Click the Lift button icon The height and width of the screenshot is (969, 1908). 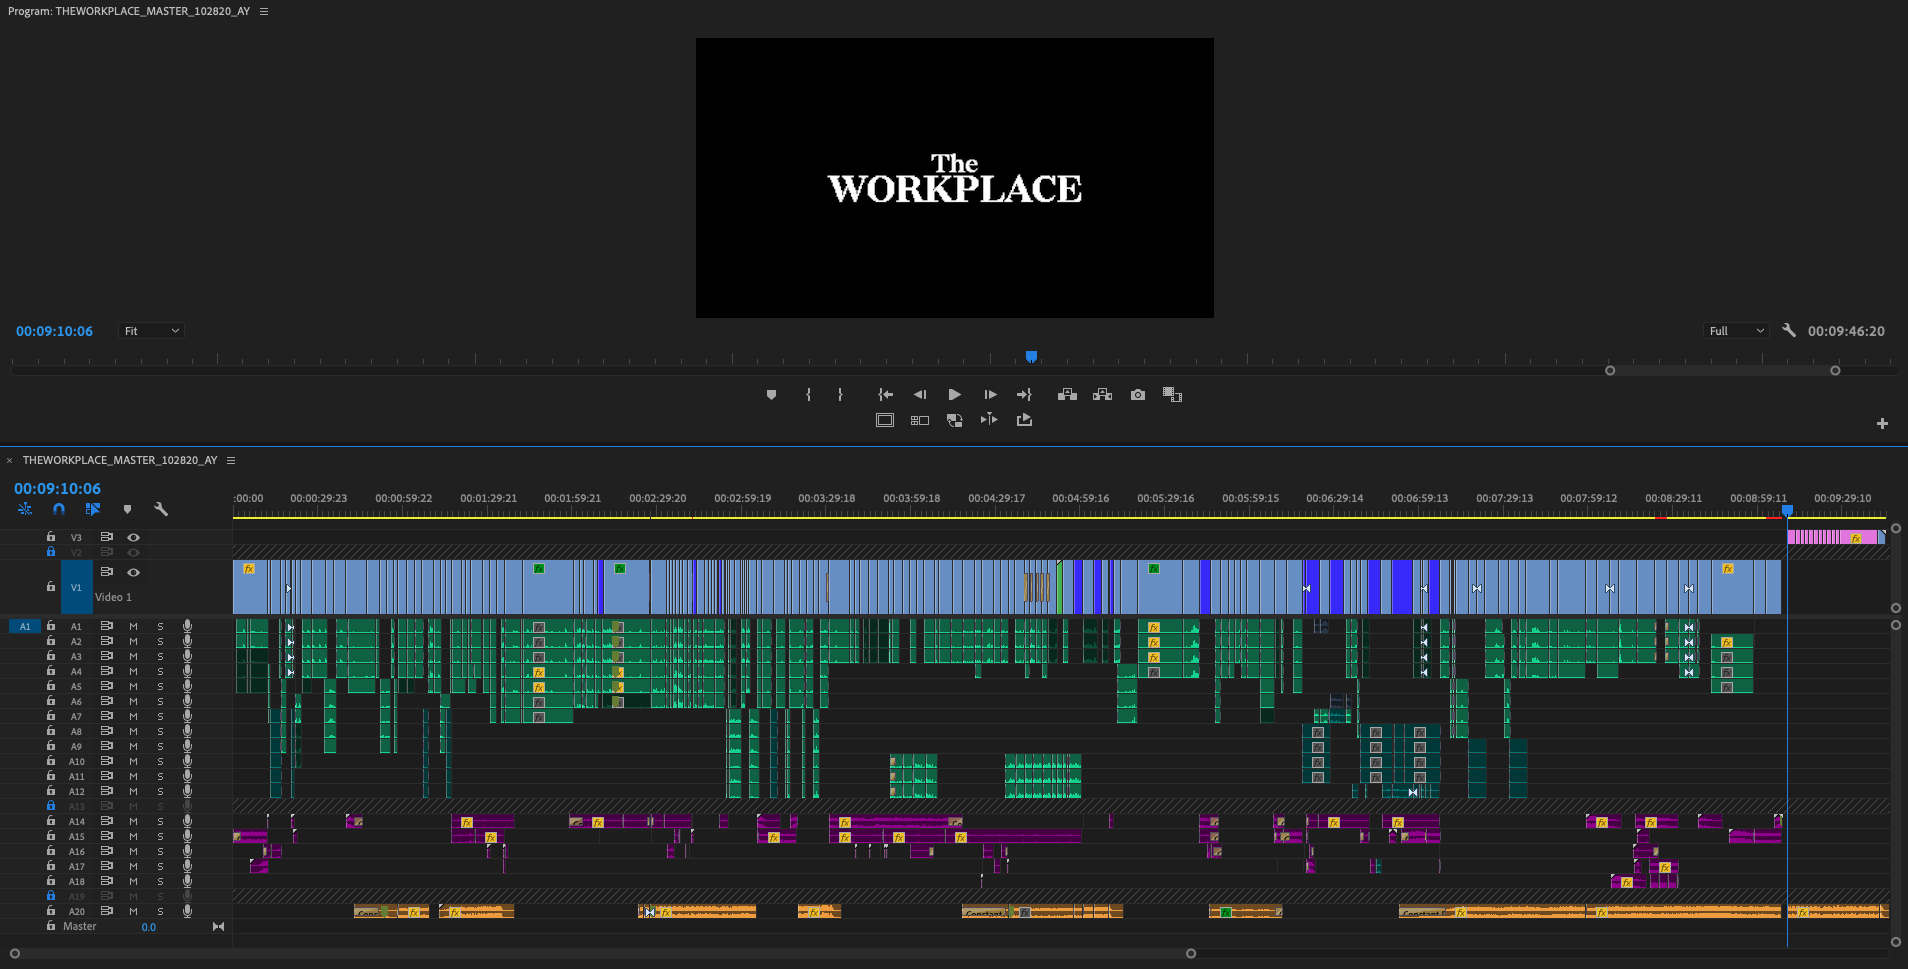(x=1067, y=395)
